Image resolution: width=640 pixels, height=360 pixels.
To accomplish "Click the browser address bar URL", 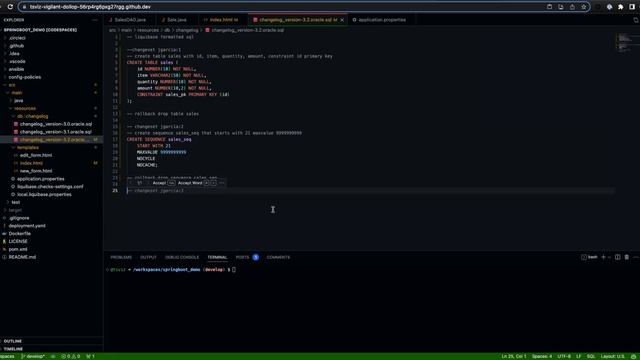I will click(90, 7).
